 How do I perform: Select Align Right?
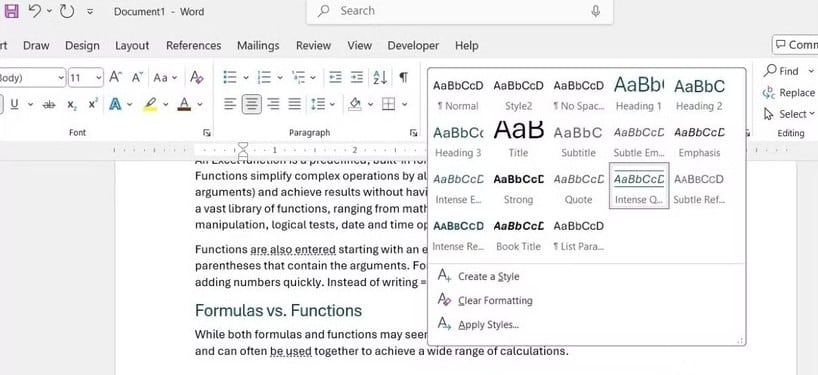coord(273,104)
